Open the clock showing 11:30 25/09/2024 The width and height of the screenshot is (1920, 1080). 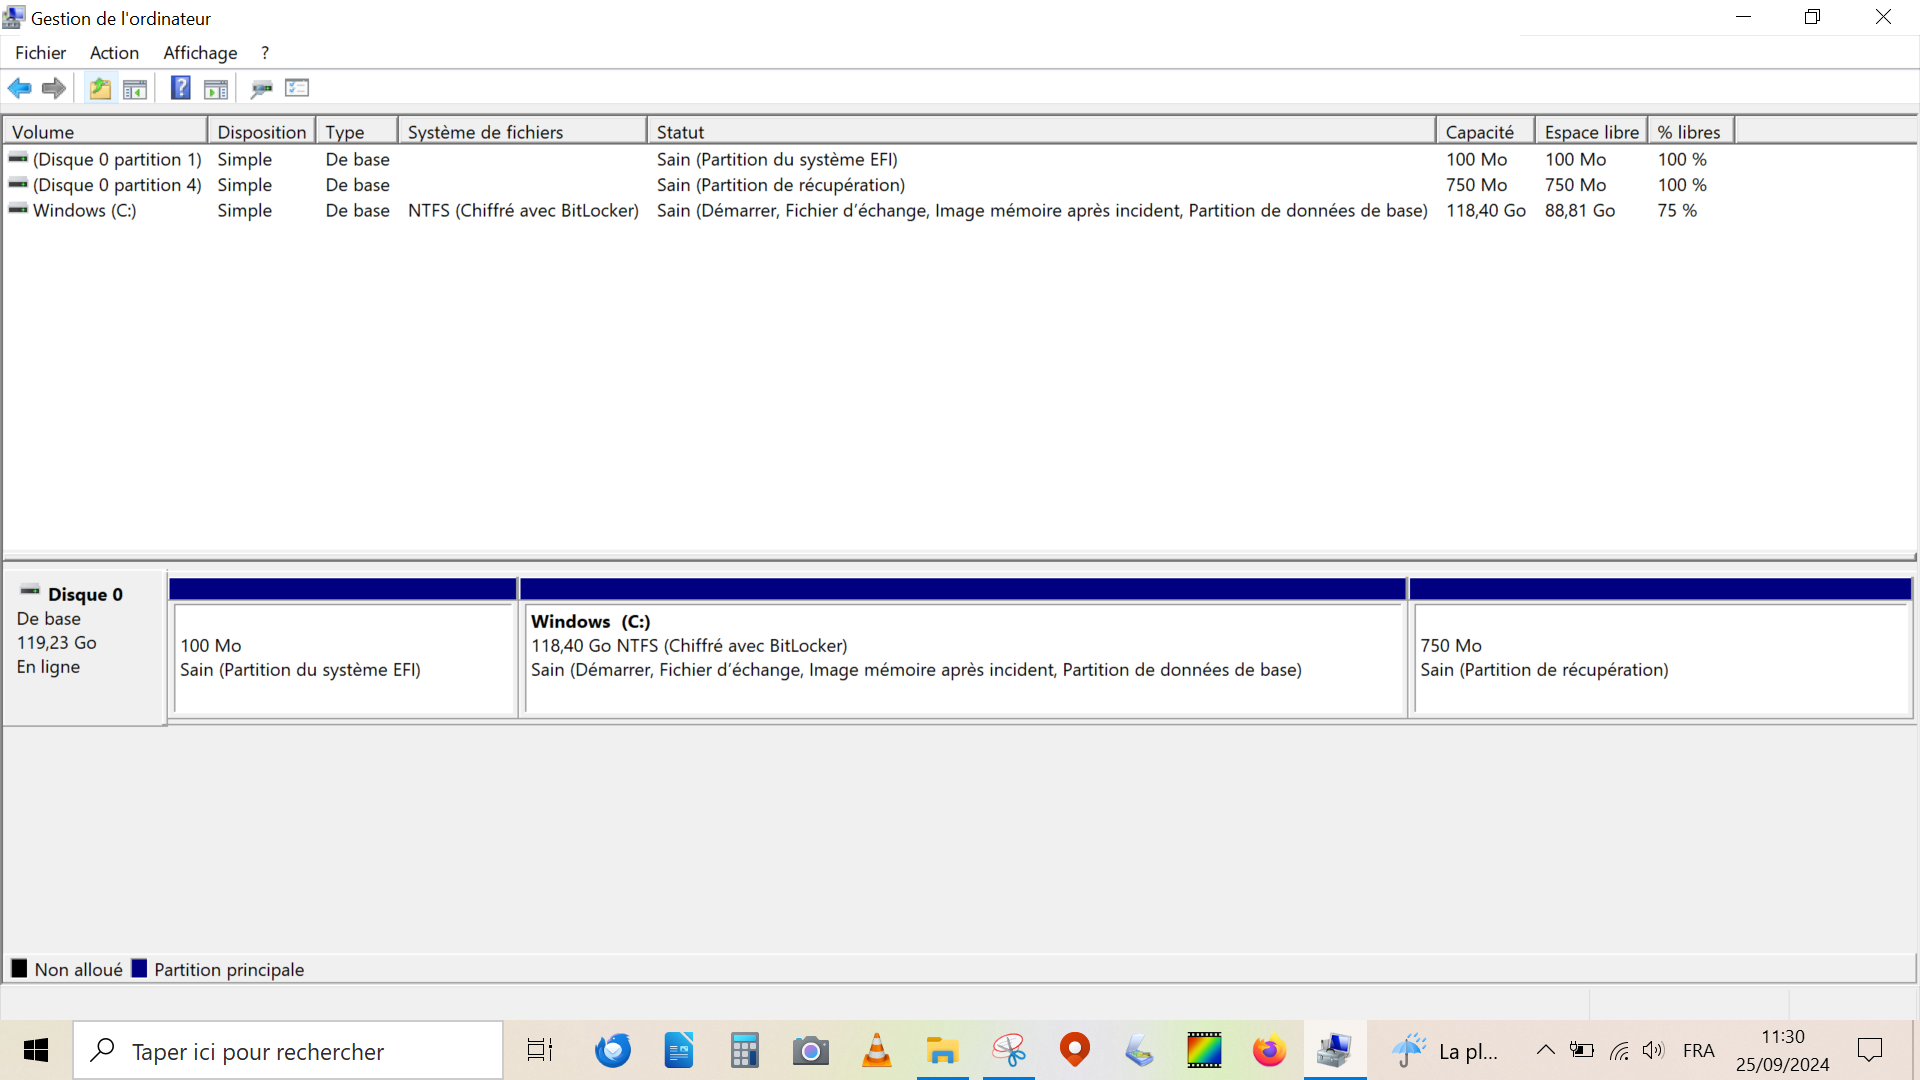1782,1050
